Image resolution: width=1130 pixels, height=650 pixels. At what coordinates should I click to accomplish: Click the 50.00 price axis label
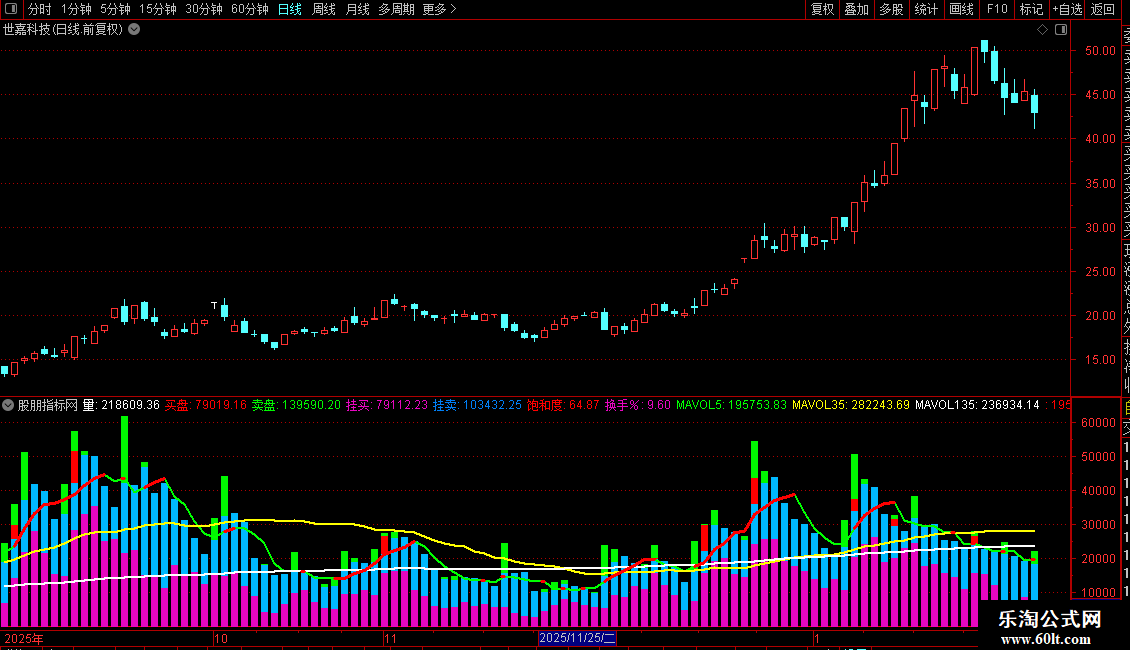pyautogui.click(x=1100, y=50)
